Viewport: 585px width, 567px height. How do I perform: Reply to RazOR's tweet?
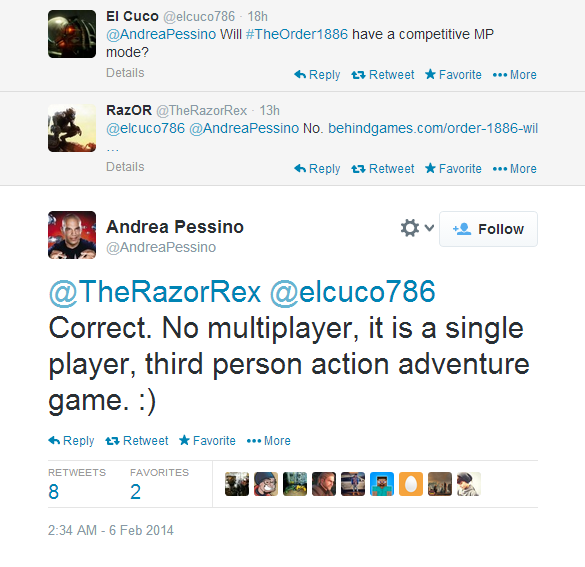pos(317,169)
